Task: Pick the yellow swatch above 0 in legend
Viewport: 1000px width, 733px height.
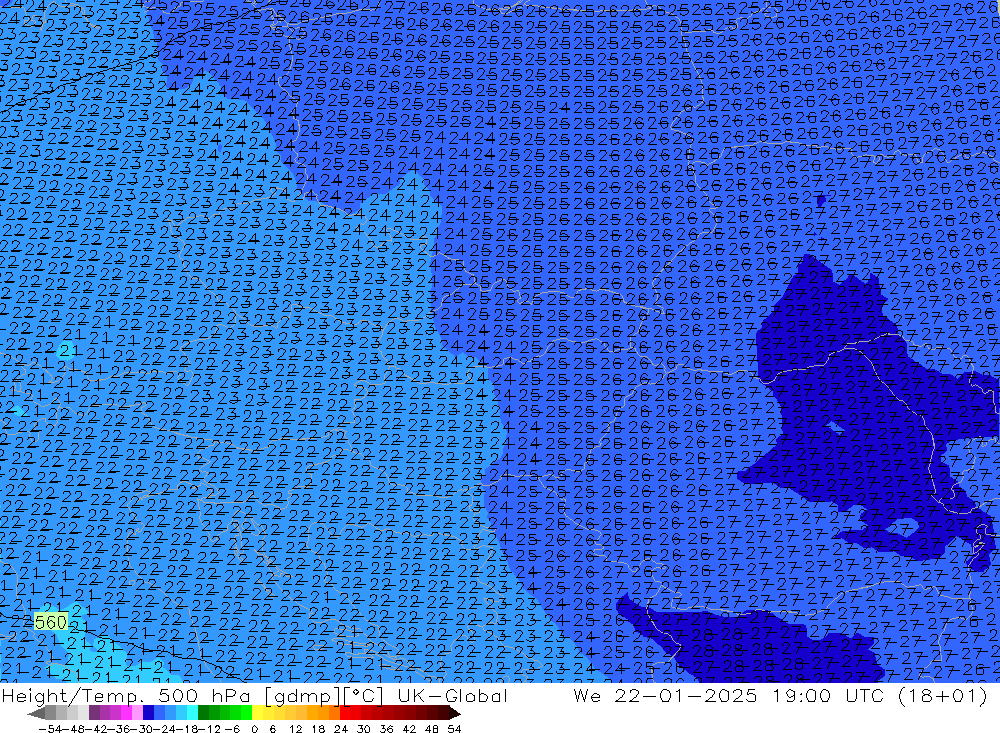Action: pos(258,713)
